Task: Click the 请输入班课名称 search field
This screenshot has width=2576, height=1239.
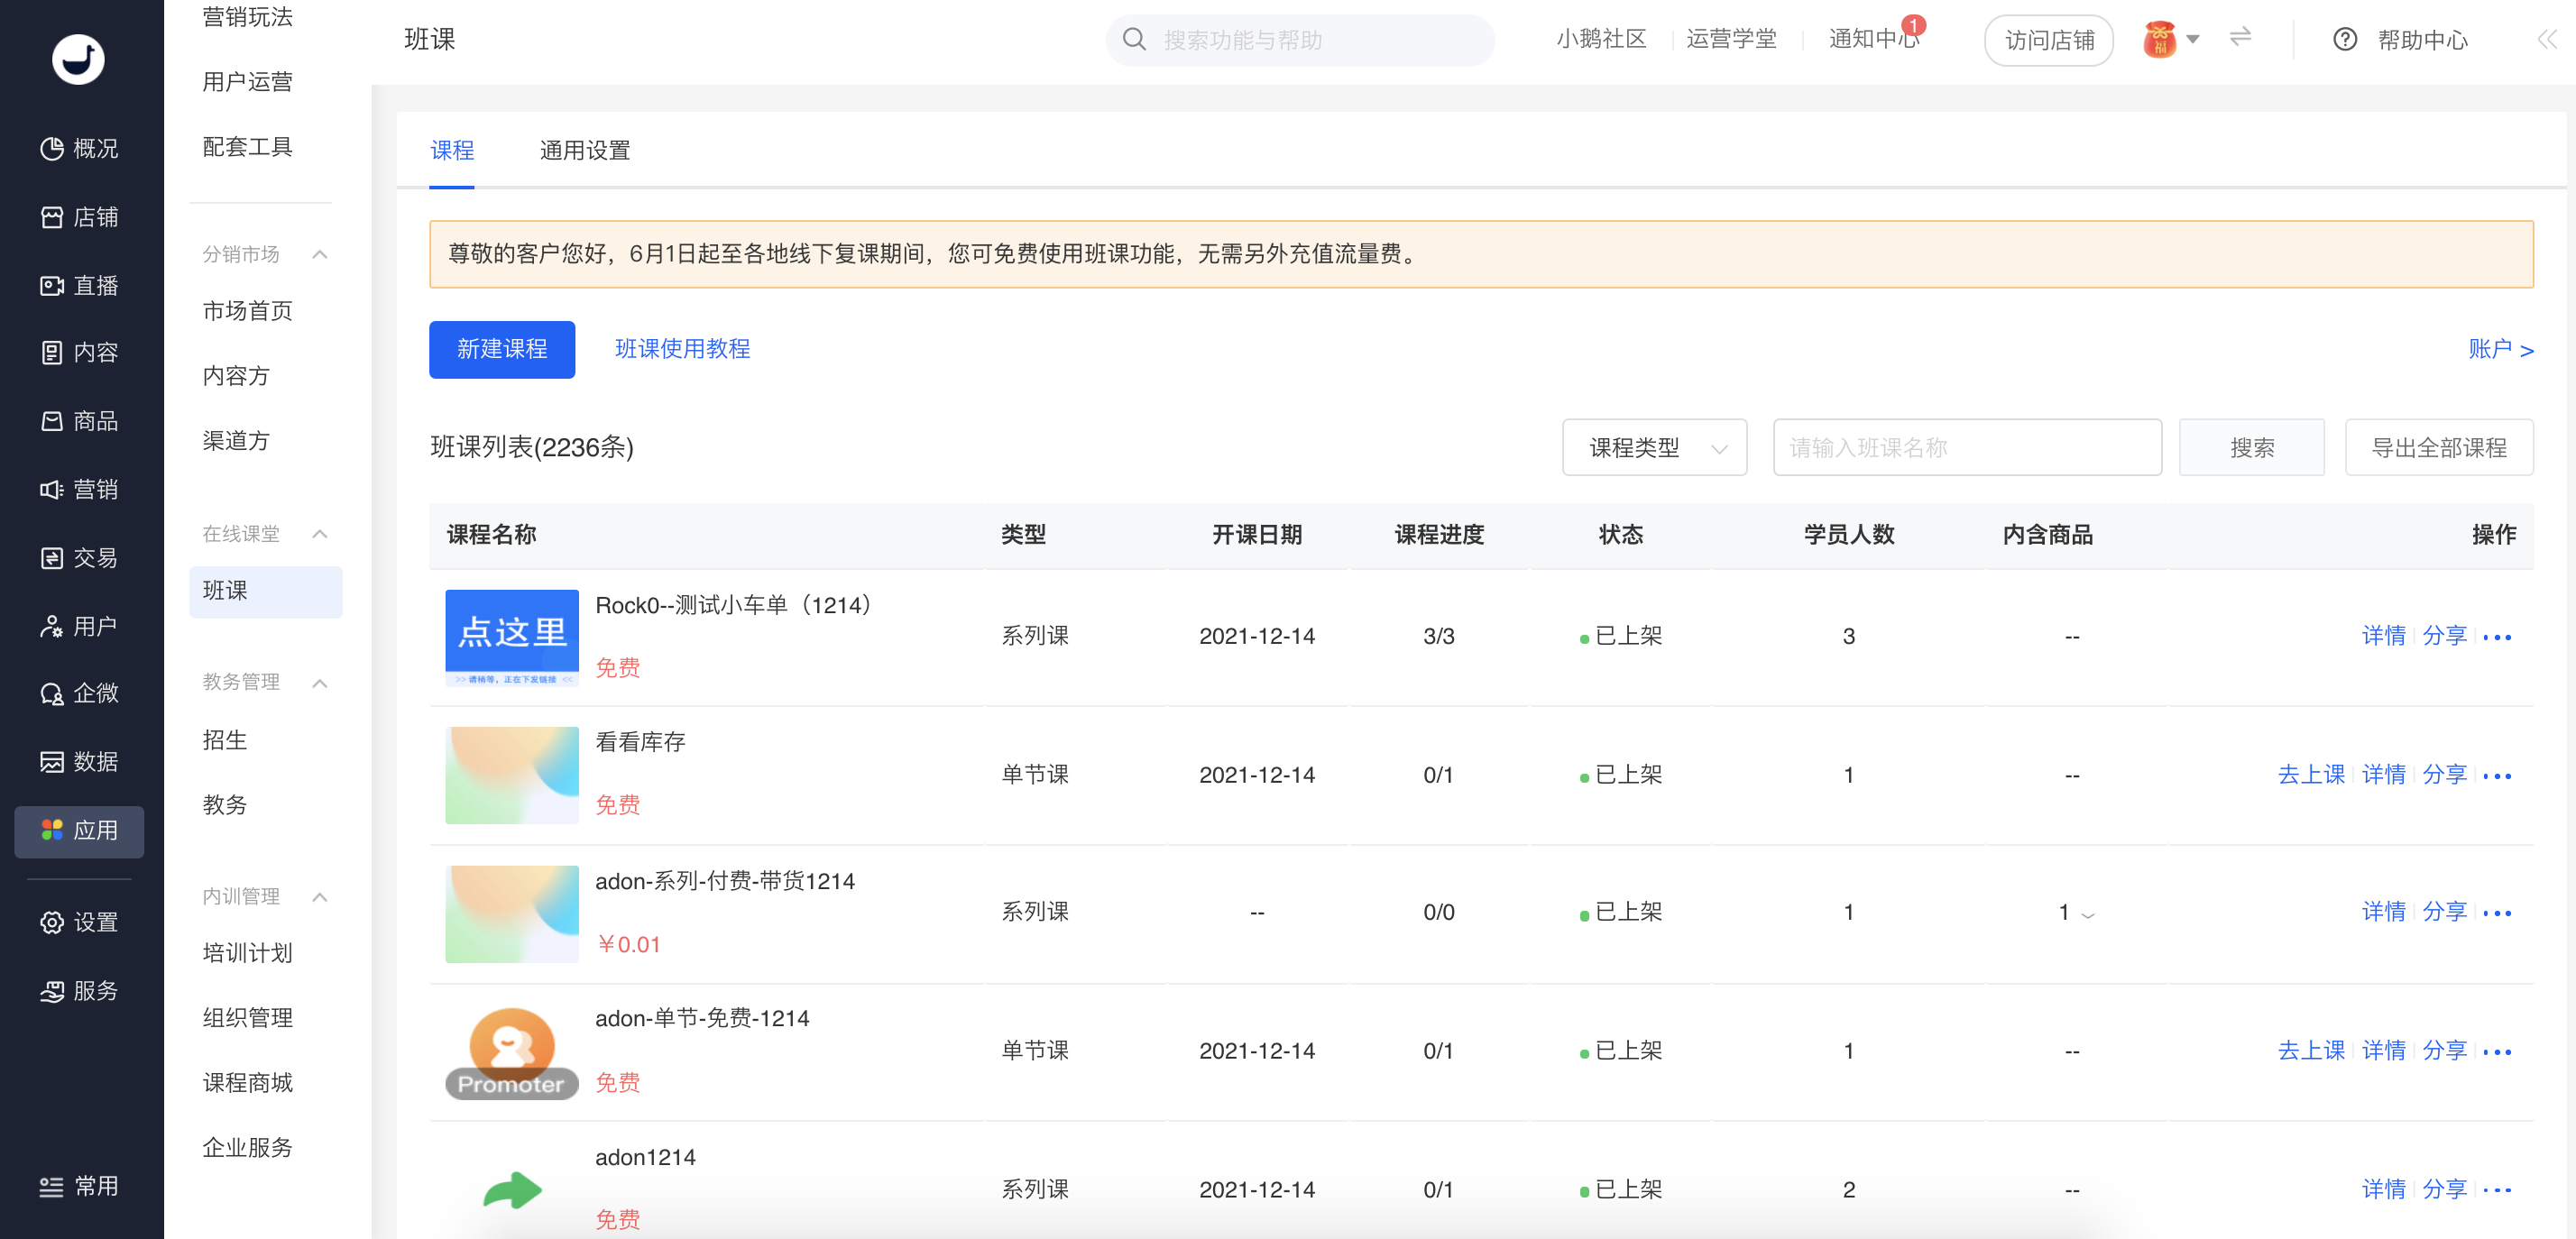Action: [1966, 447]
